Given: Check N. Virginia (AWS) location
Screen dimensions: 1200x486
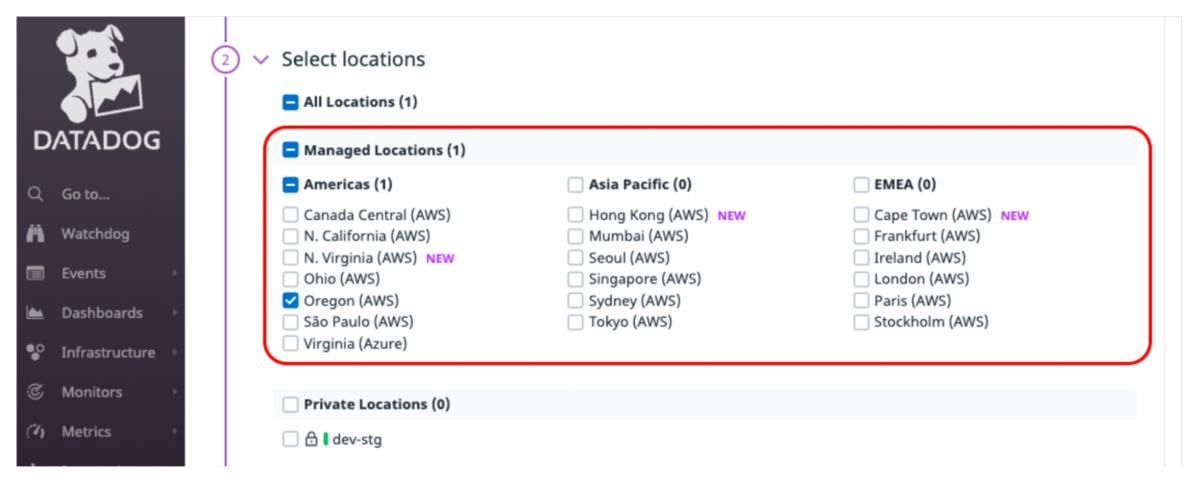Looking at the screenshot, I should (x=290, y=258).
